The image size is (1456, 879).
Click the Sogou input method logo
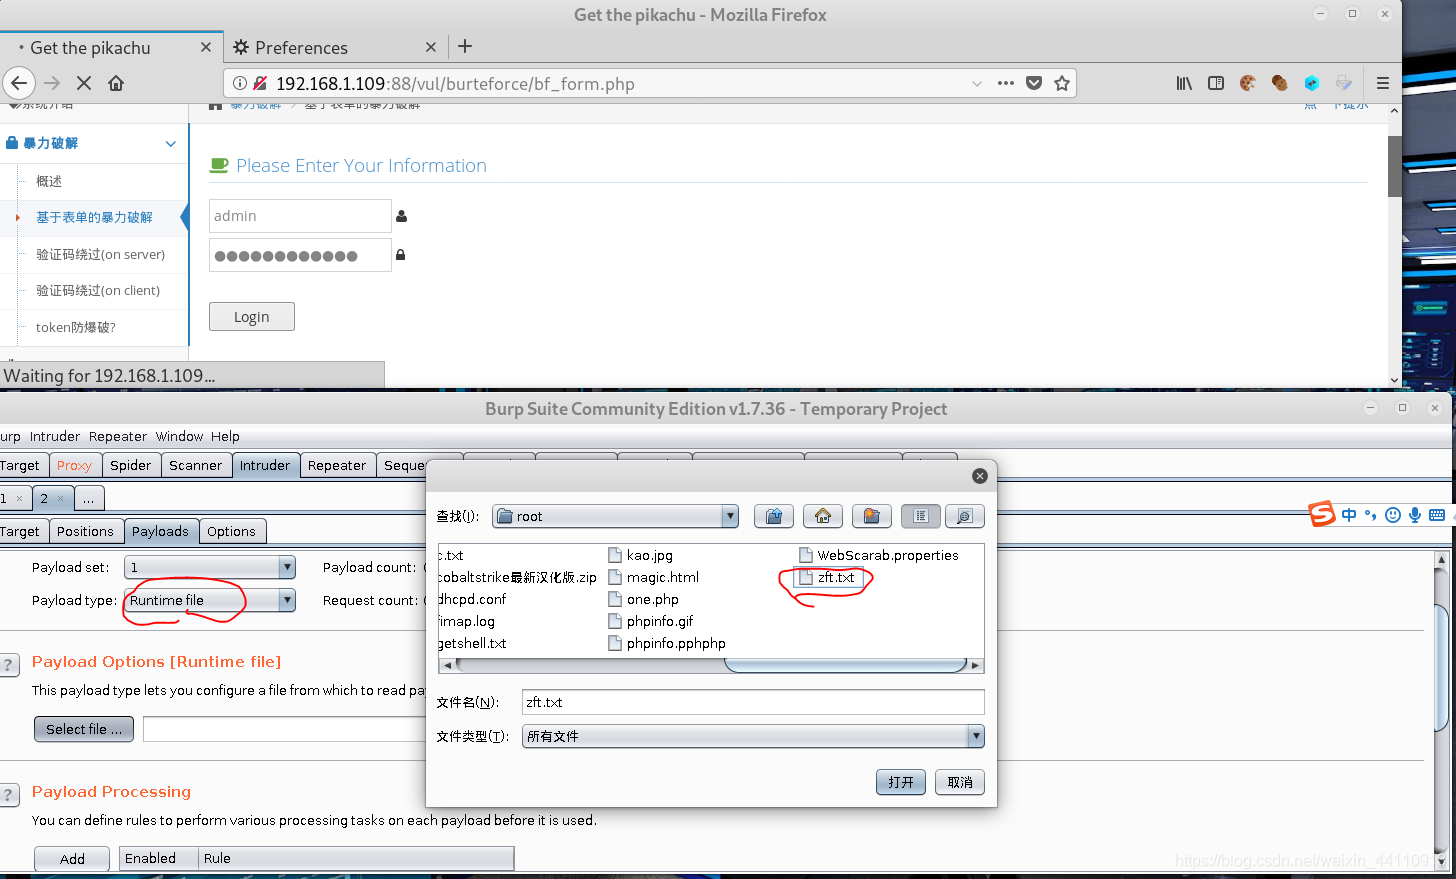pyautogui.click(x=1323, y=514)
